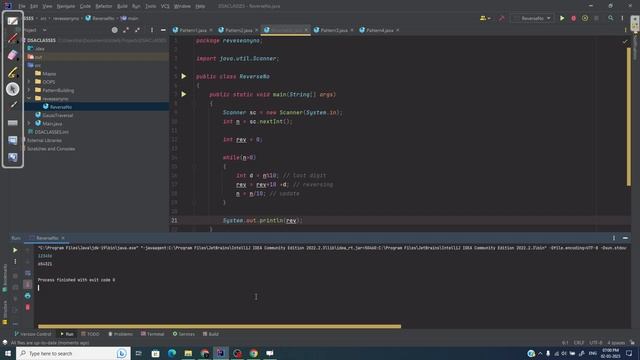Open the Code With Me users icon
Image resolution: width=640 pixels, height=360 pixels.
[484, 18]
